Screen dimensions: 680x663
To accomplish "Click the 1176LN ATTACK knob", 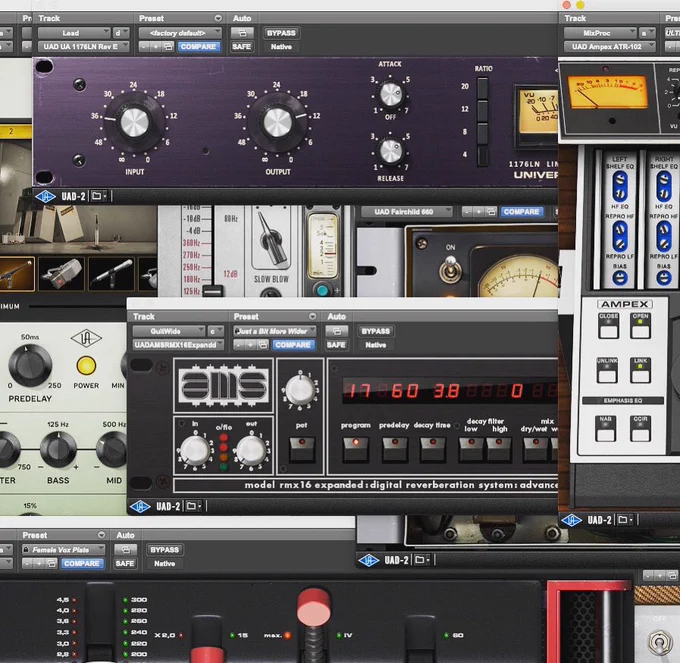I will (391, 95).
